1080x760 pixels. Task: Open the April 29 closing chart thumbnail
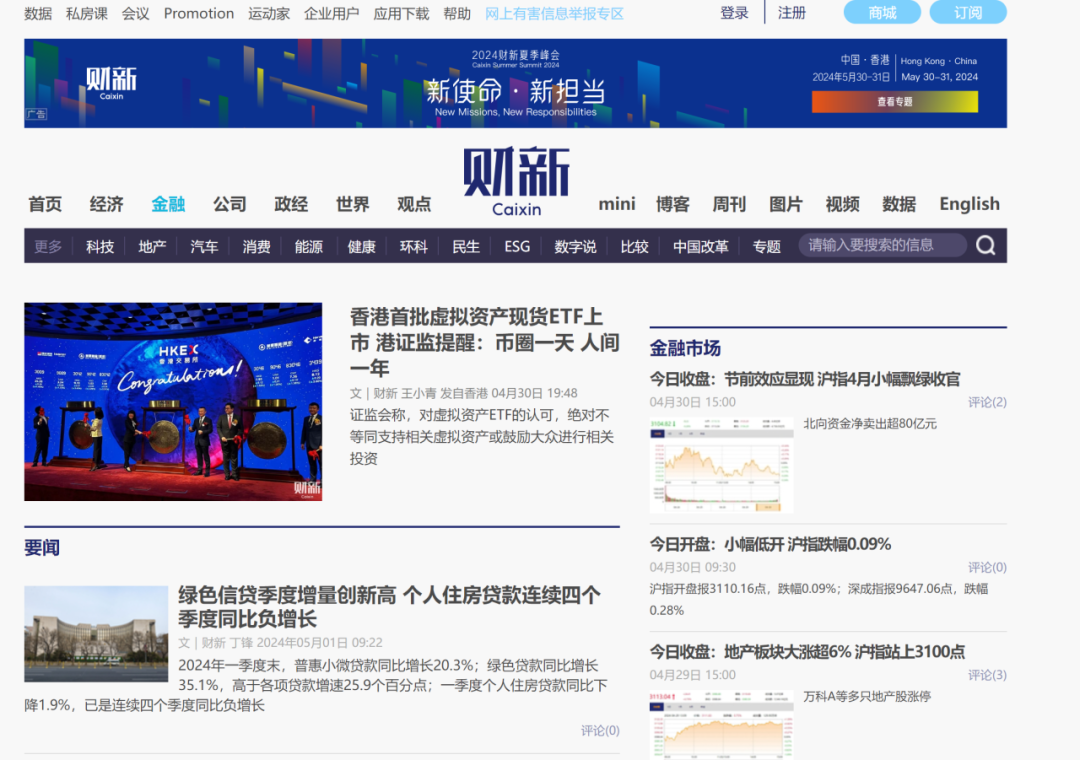pyautogui.click(x=721, y=725)
